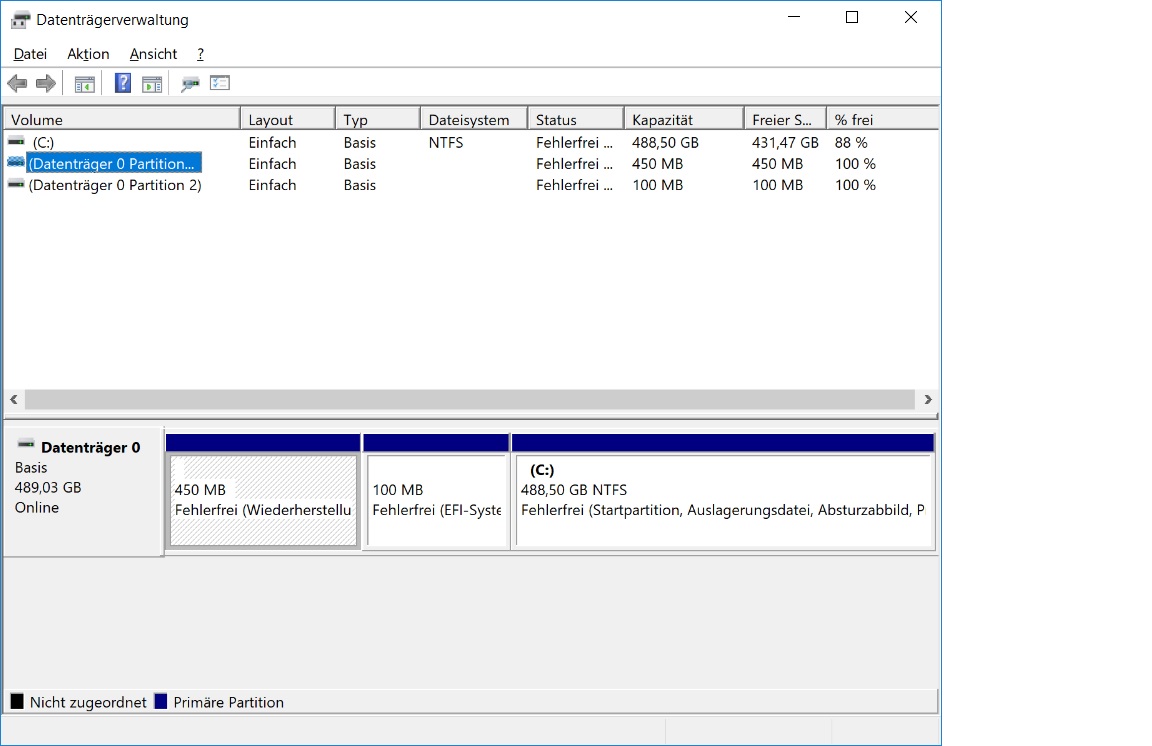The width and height of the screenshot is (1152, 746).
Task: Click the 431,47 GB free space cell
Action: 785,143
